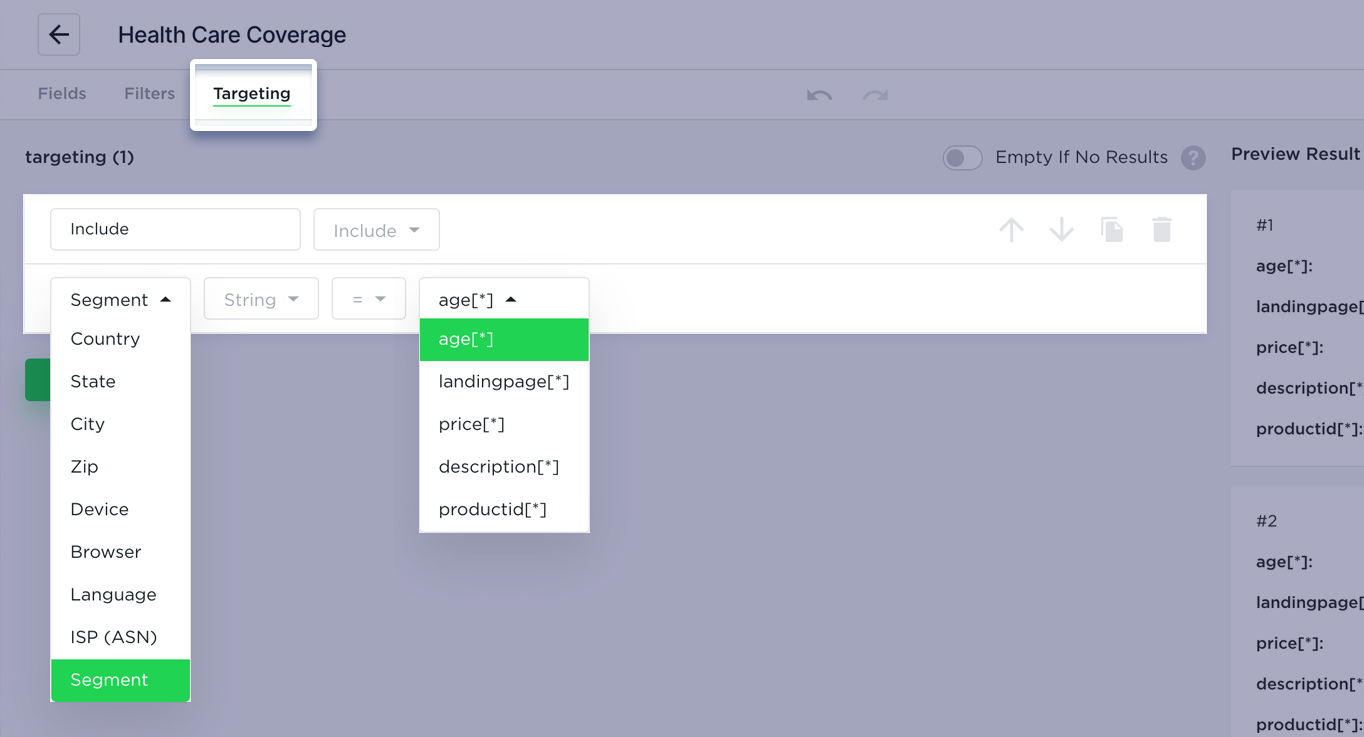Image resolution: width=1364 pixels, height=737 pixels.
Task: Move targeting rule up with arrow
Action: 1011,230
